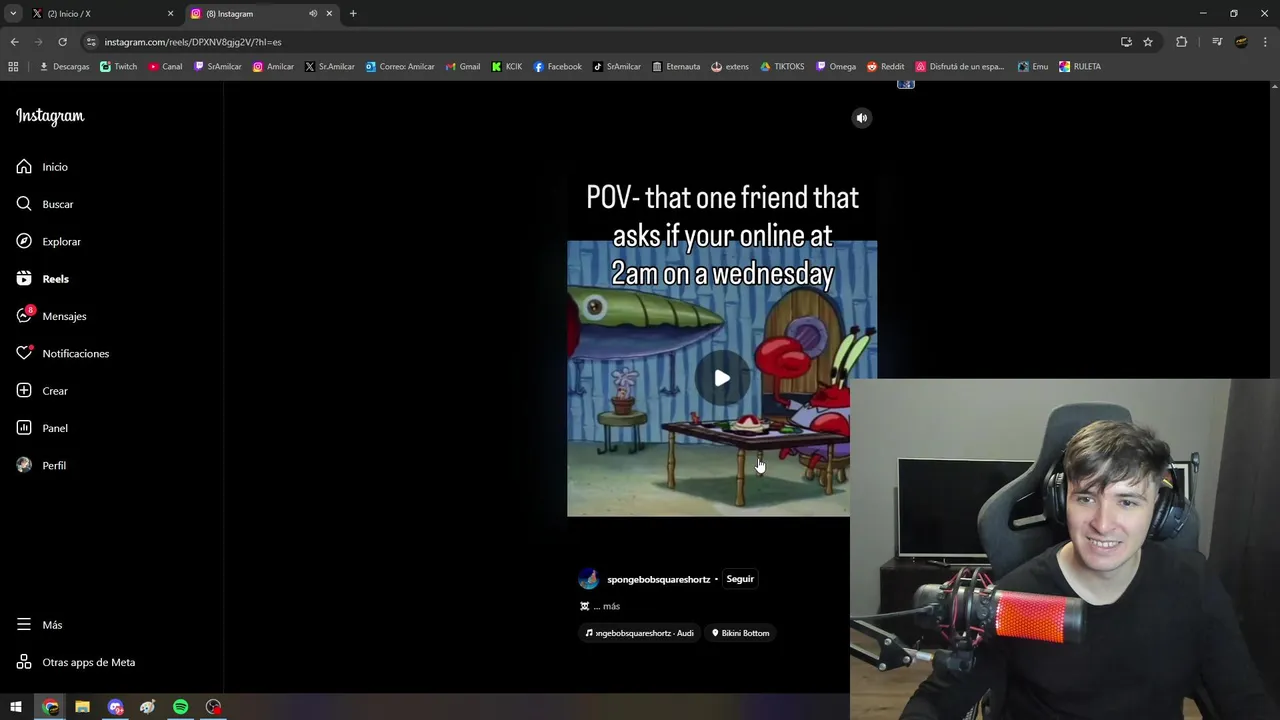Open the Chrome apps grid shortcut

(13, 67)
